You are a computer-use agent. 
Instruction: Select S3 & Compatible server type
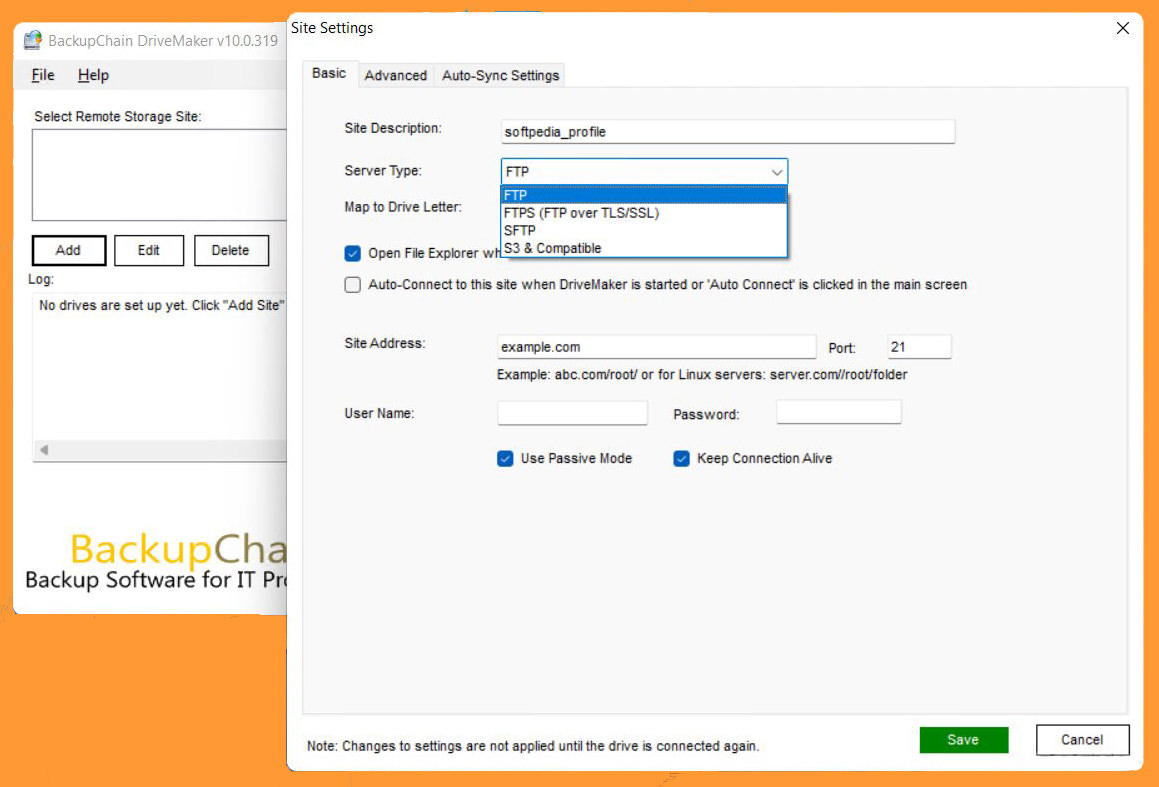coord(644,248)
